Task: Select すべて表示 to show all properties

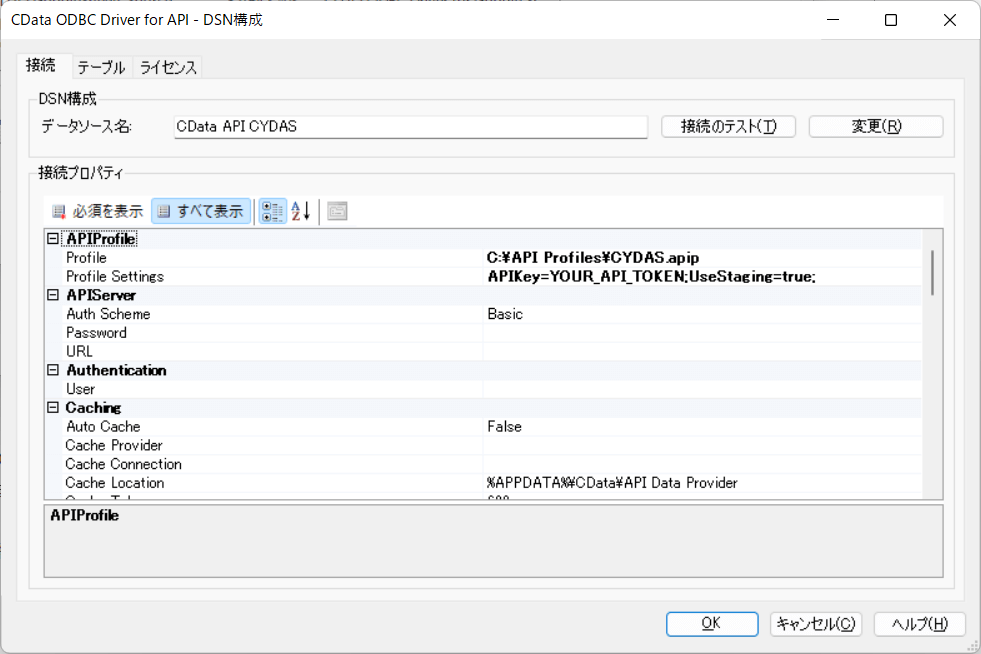Action: click(201, 211)
